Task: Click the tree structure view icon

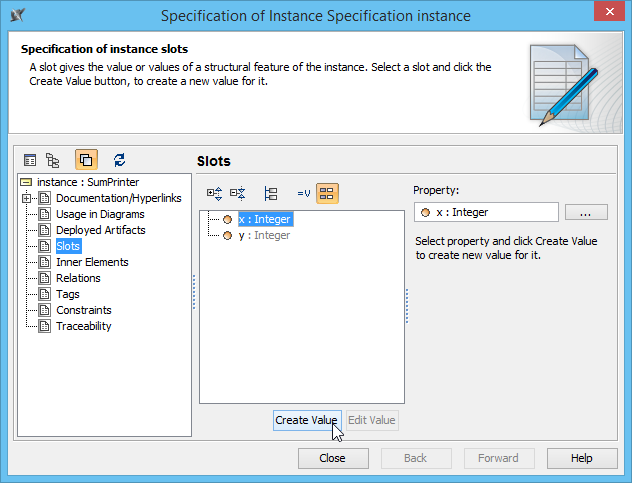Action: tap(55, 160)
